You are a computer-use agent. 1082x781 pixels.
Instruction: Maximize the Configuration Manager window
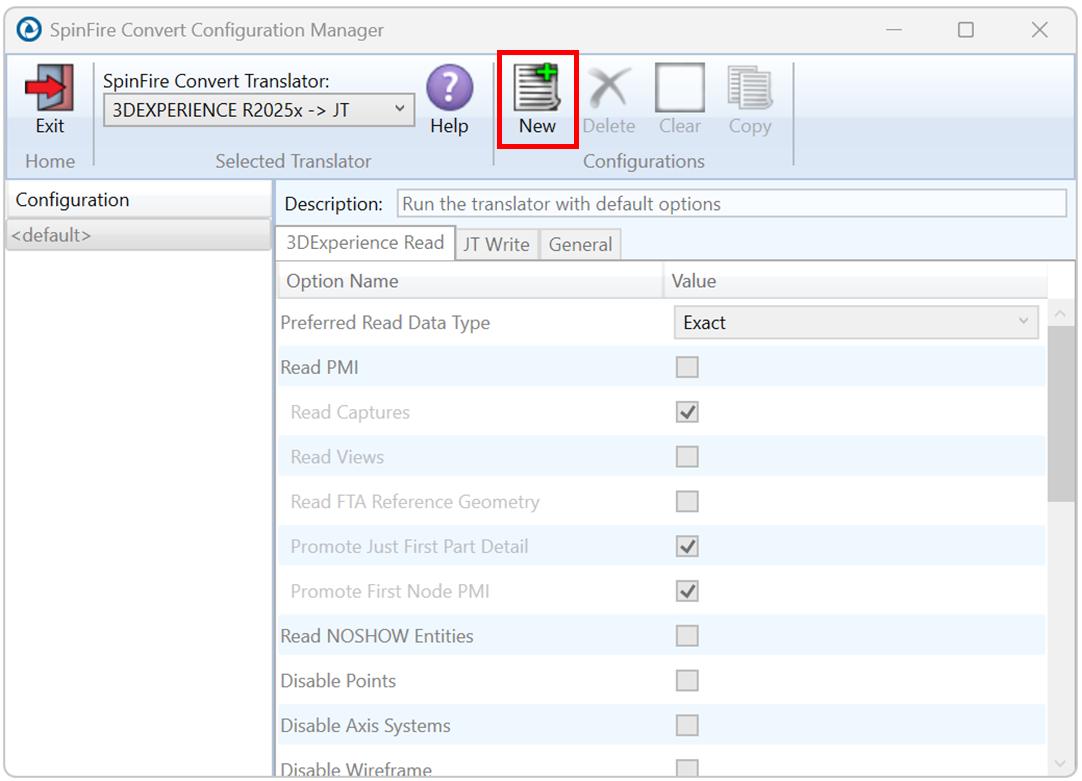click(x=965, y=30)
